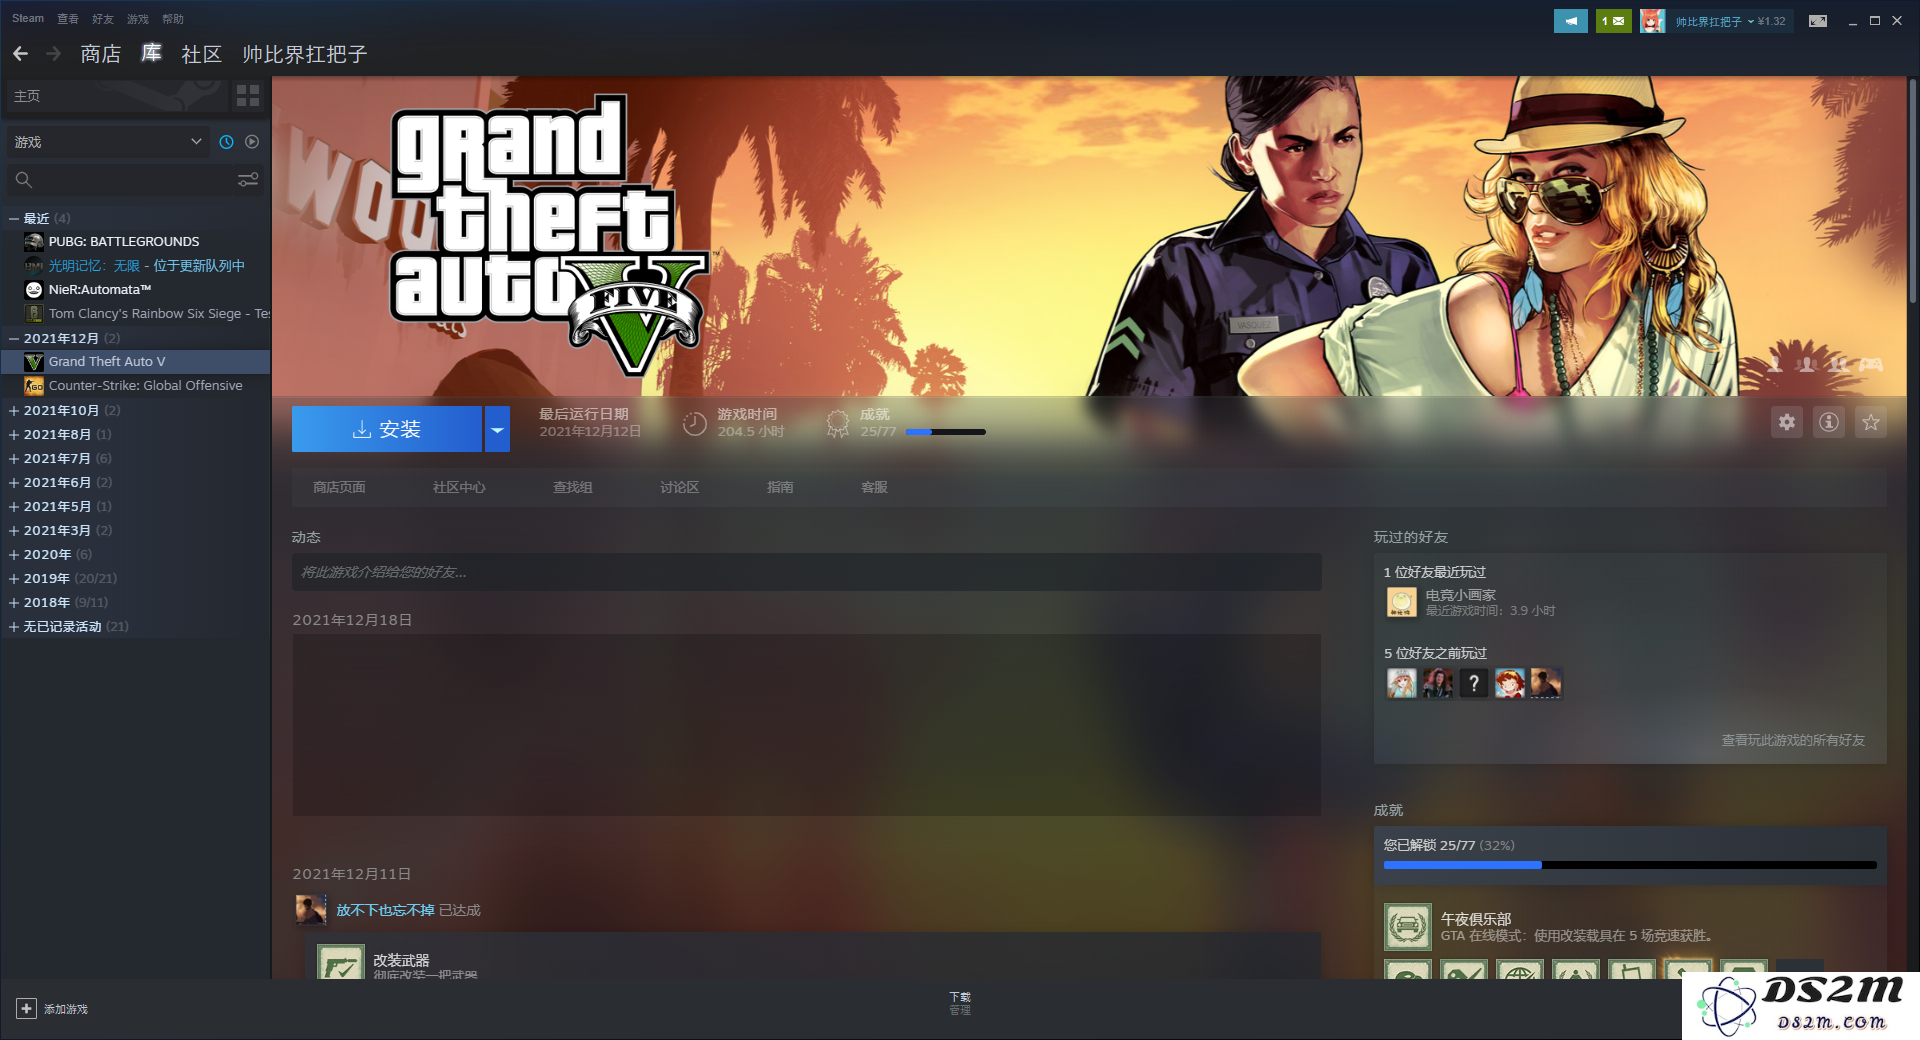Image resolution: width=1920 pixels, height=1040 pixels.
Task: Click the plus icon for 添加游戏
Action: click(x=26, y=1009)
